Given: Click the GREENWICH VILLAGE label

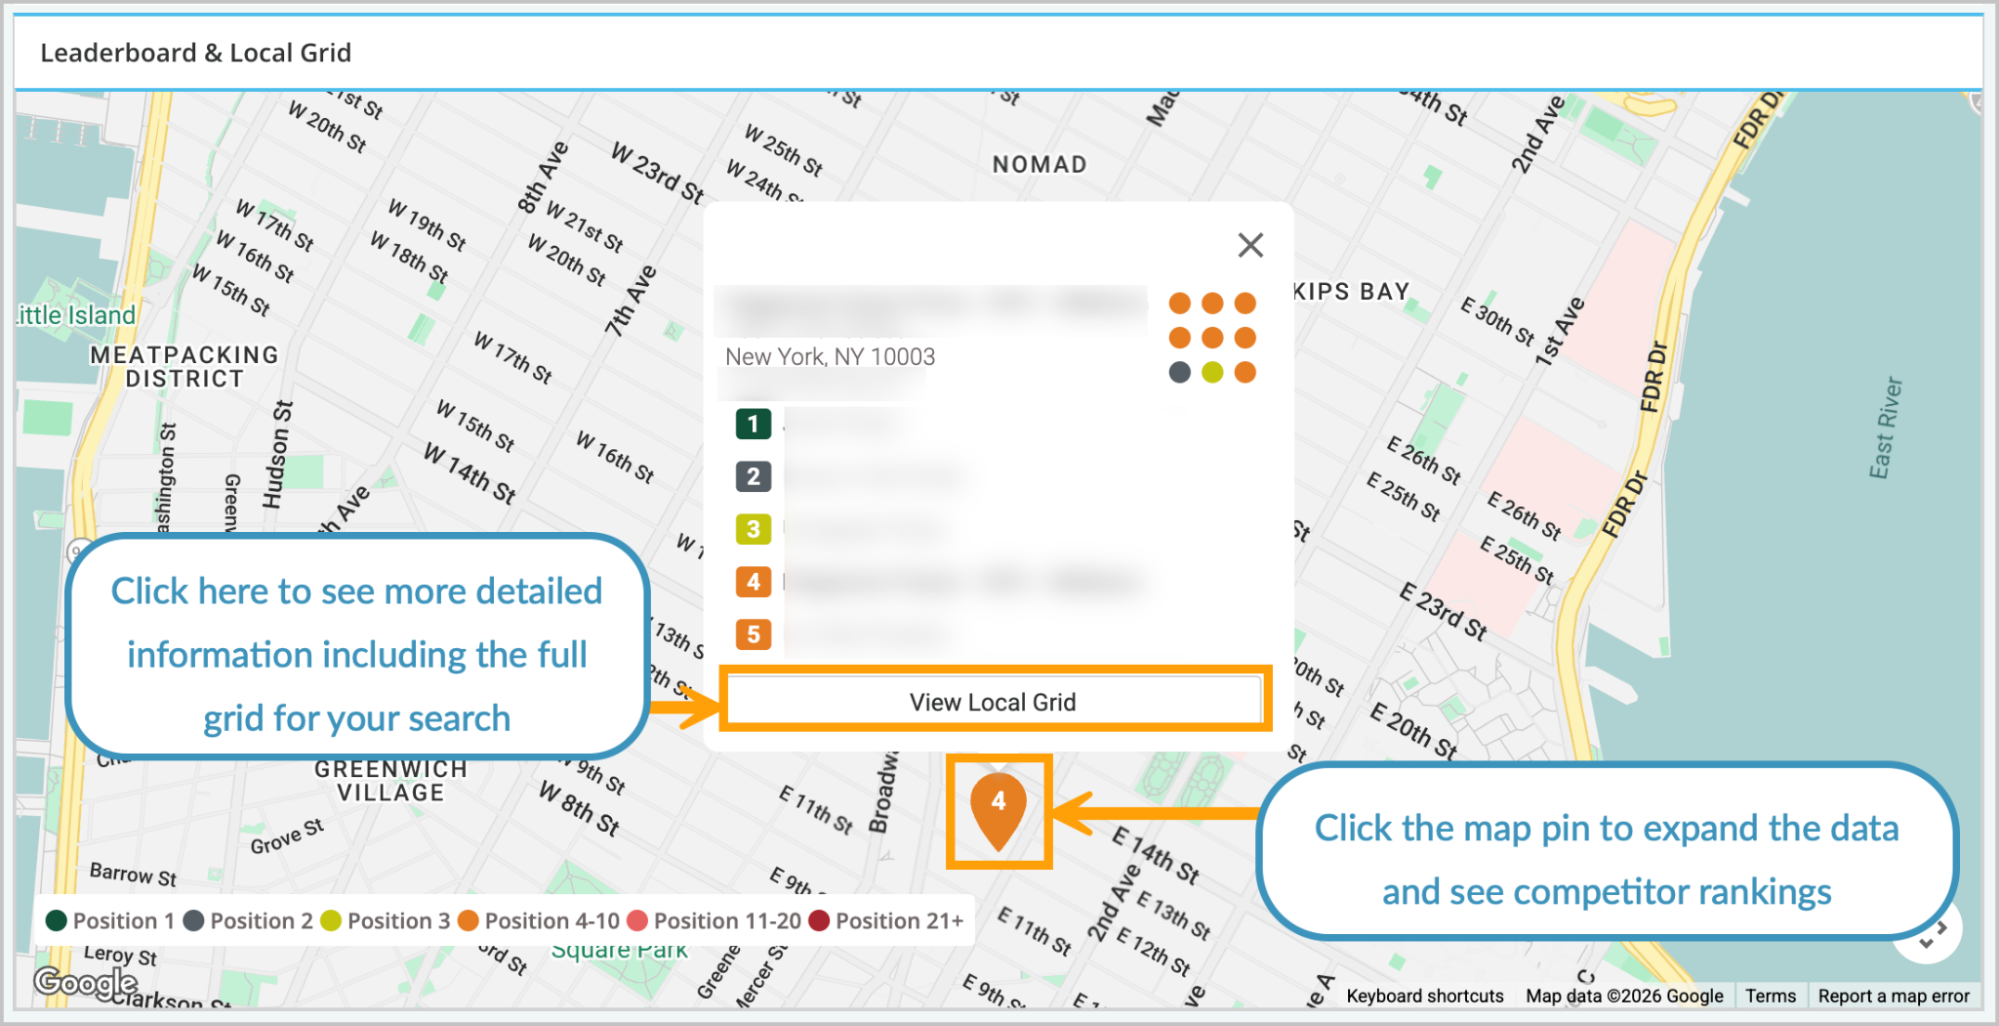Looking at the screenshot, I should (x=391, y=781).
